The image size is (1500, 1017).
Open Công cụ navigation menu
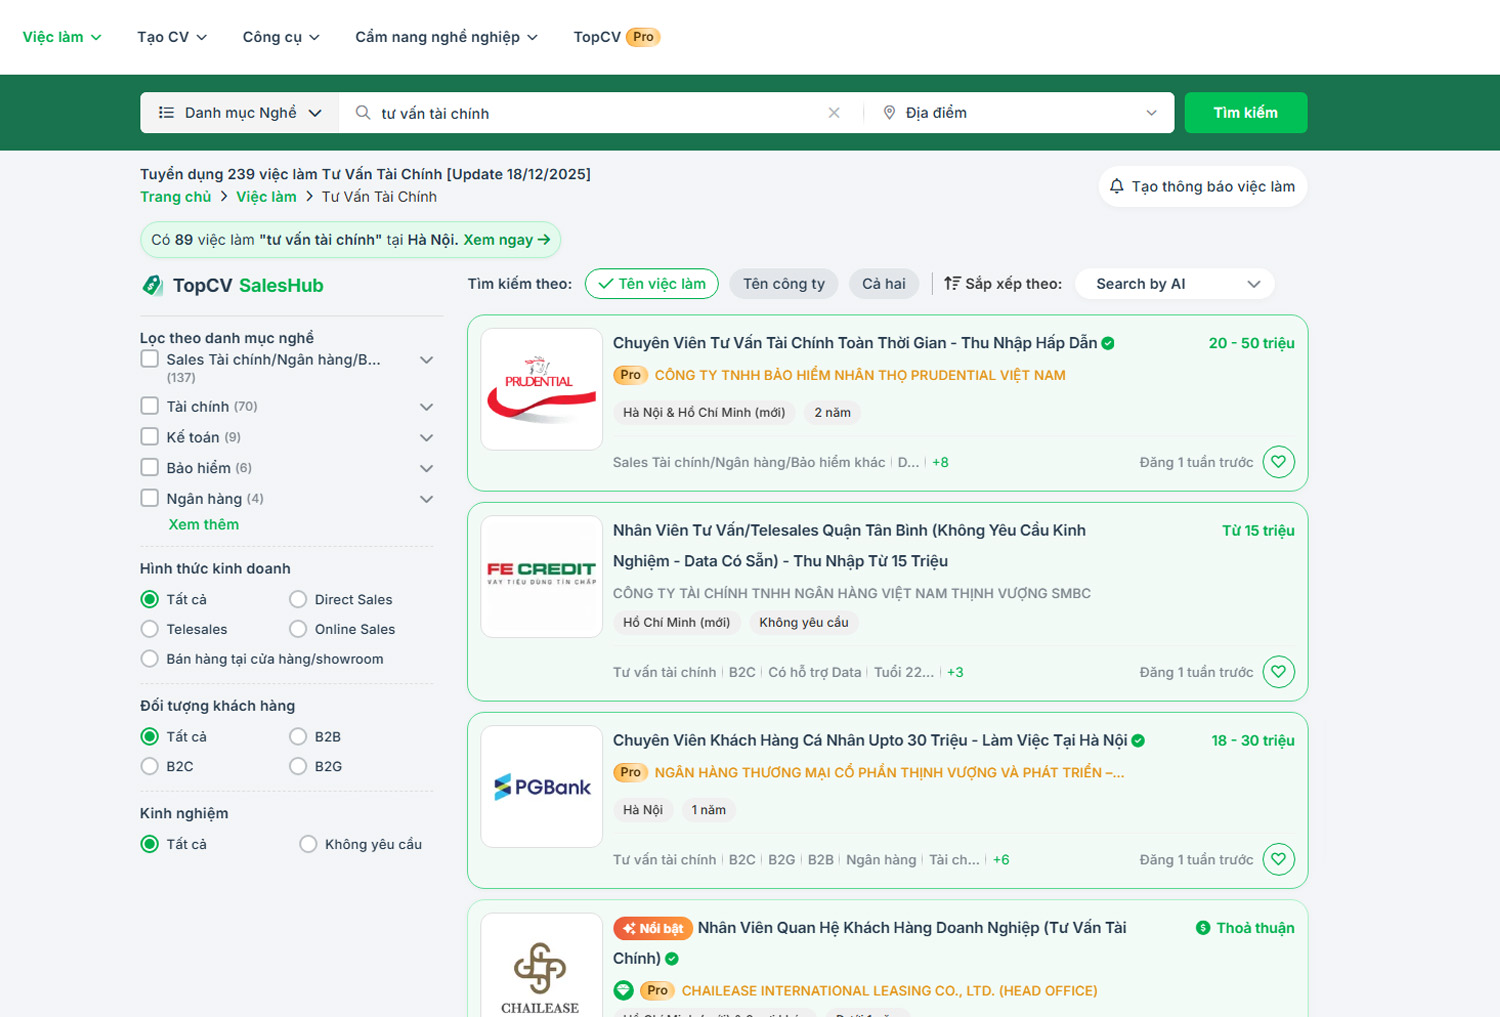pos(281,37)
